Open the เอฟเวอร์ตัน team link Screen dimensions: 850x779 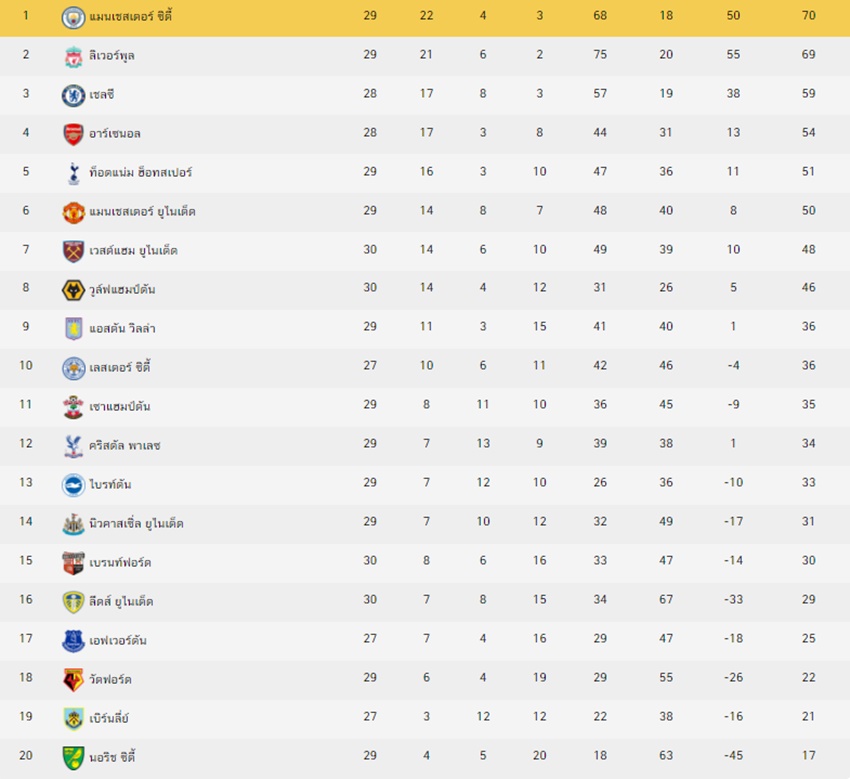(118, 640)
